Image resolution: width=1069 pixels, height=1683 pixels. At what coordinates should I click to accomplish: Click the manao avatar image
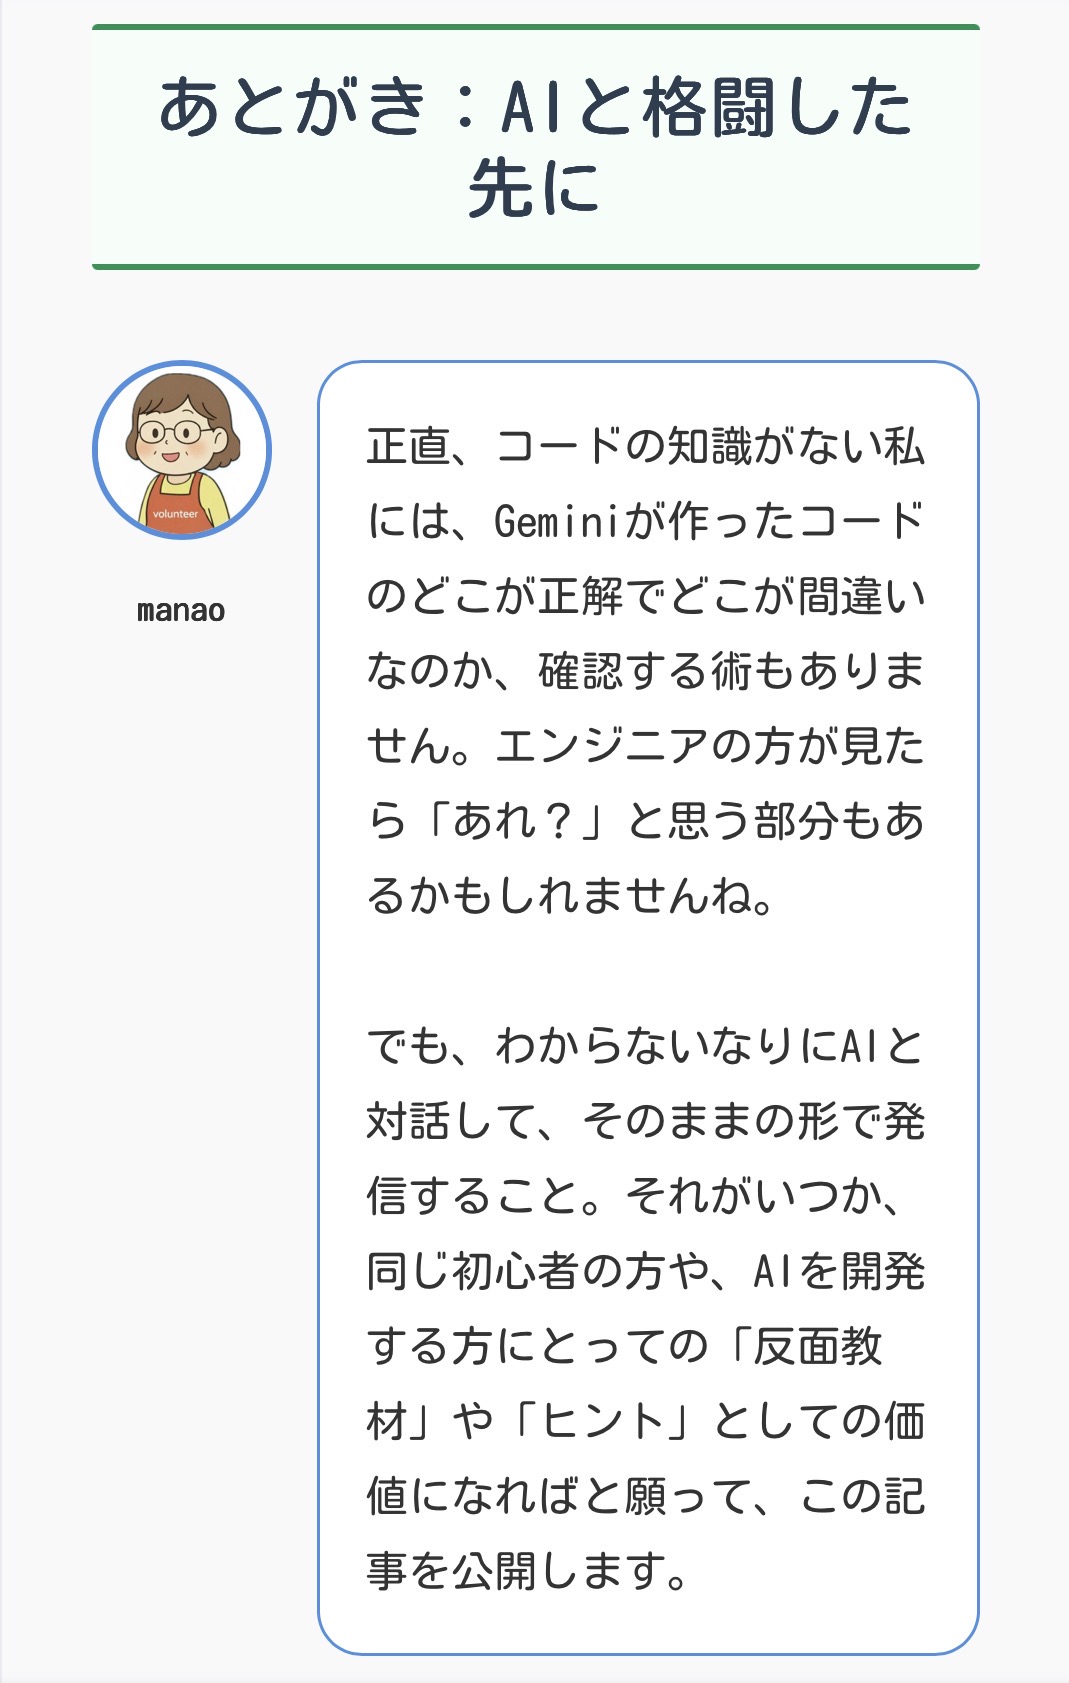click(x=181, y=450)
